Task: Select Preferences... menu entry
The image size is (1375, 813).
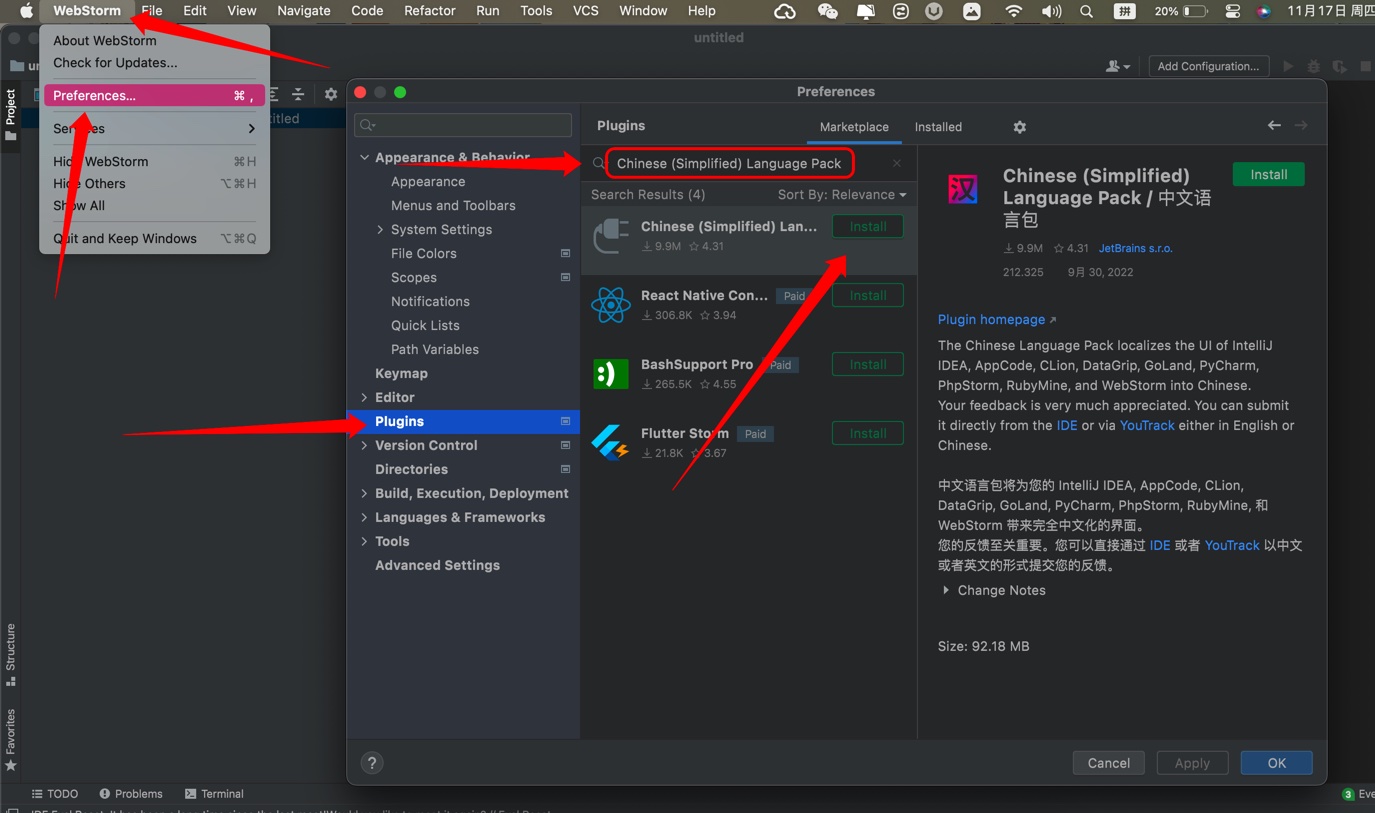Action: click(x=154, y=95)
